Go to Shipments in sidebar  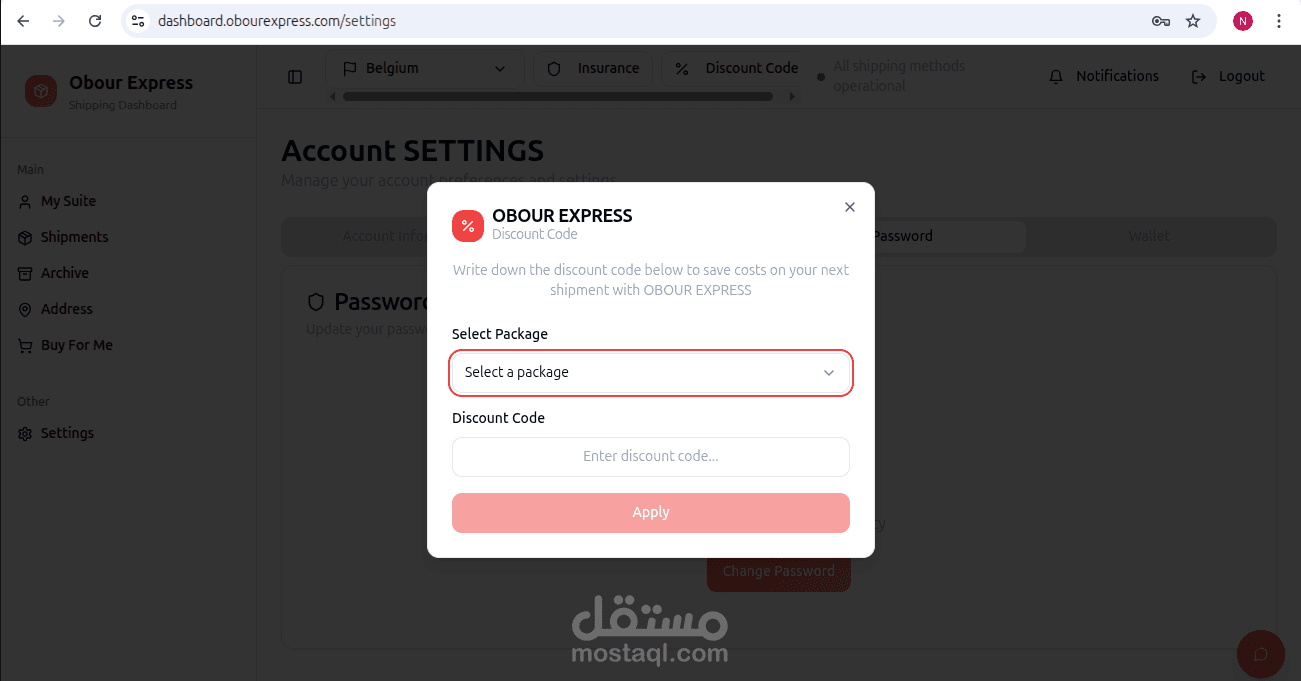click(63, 237)
